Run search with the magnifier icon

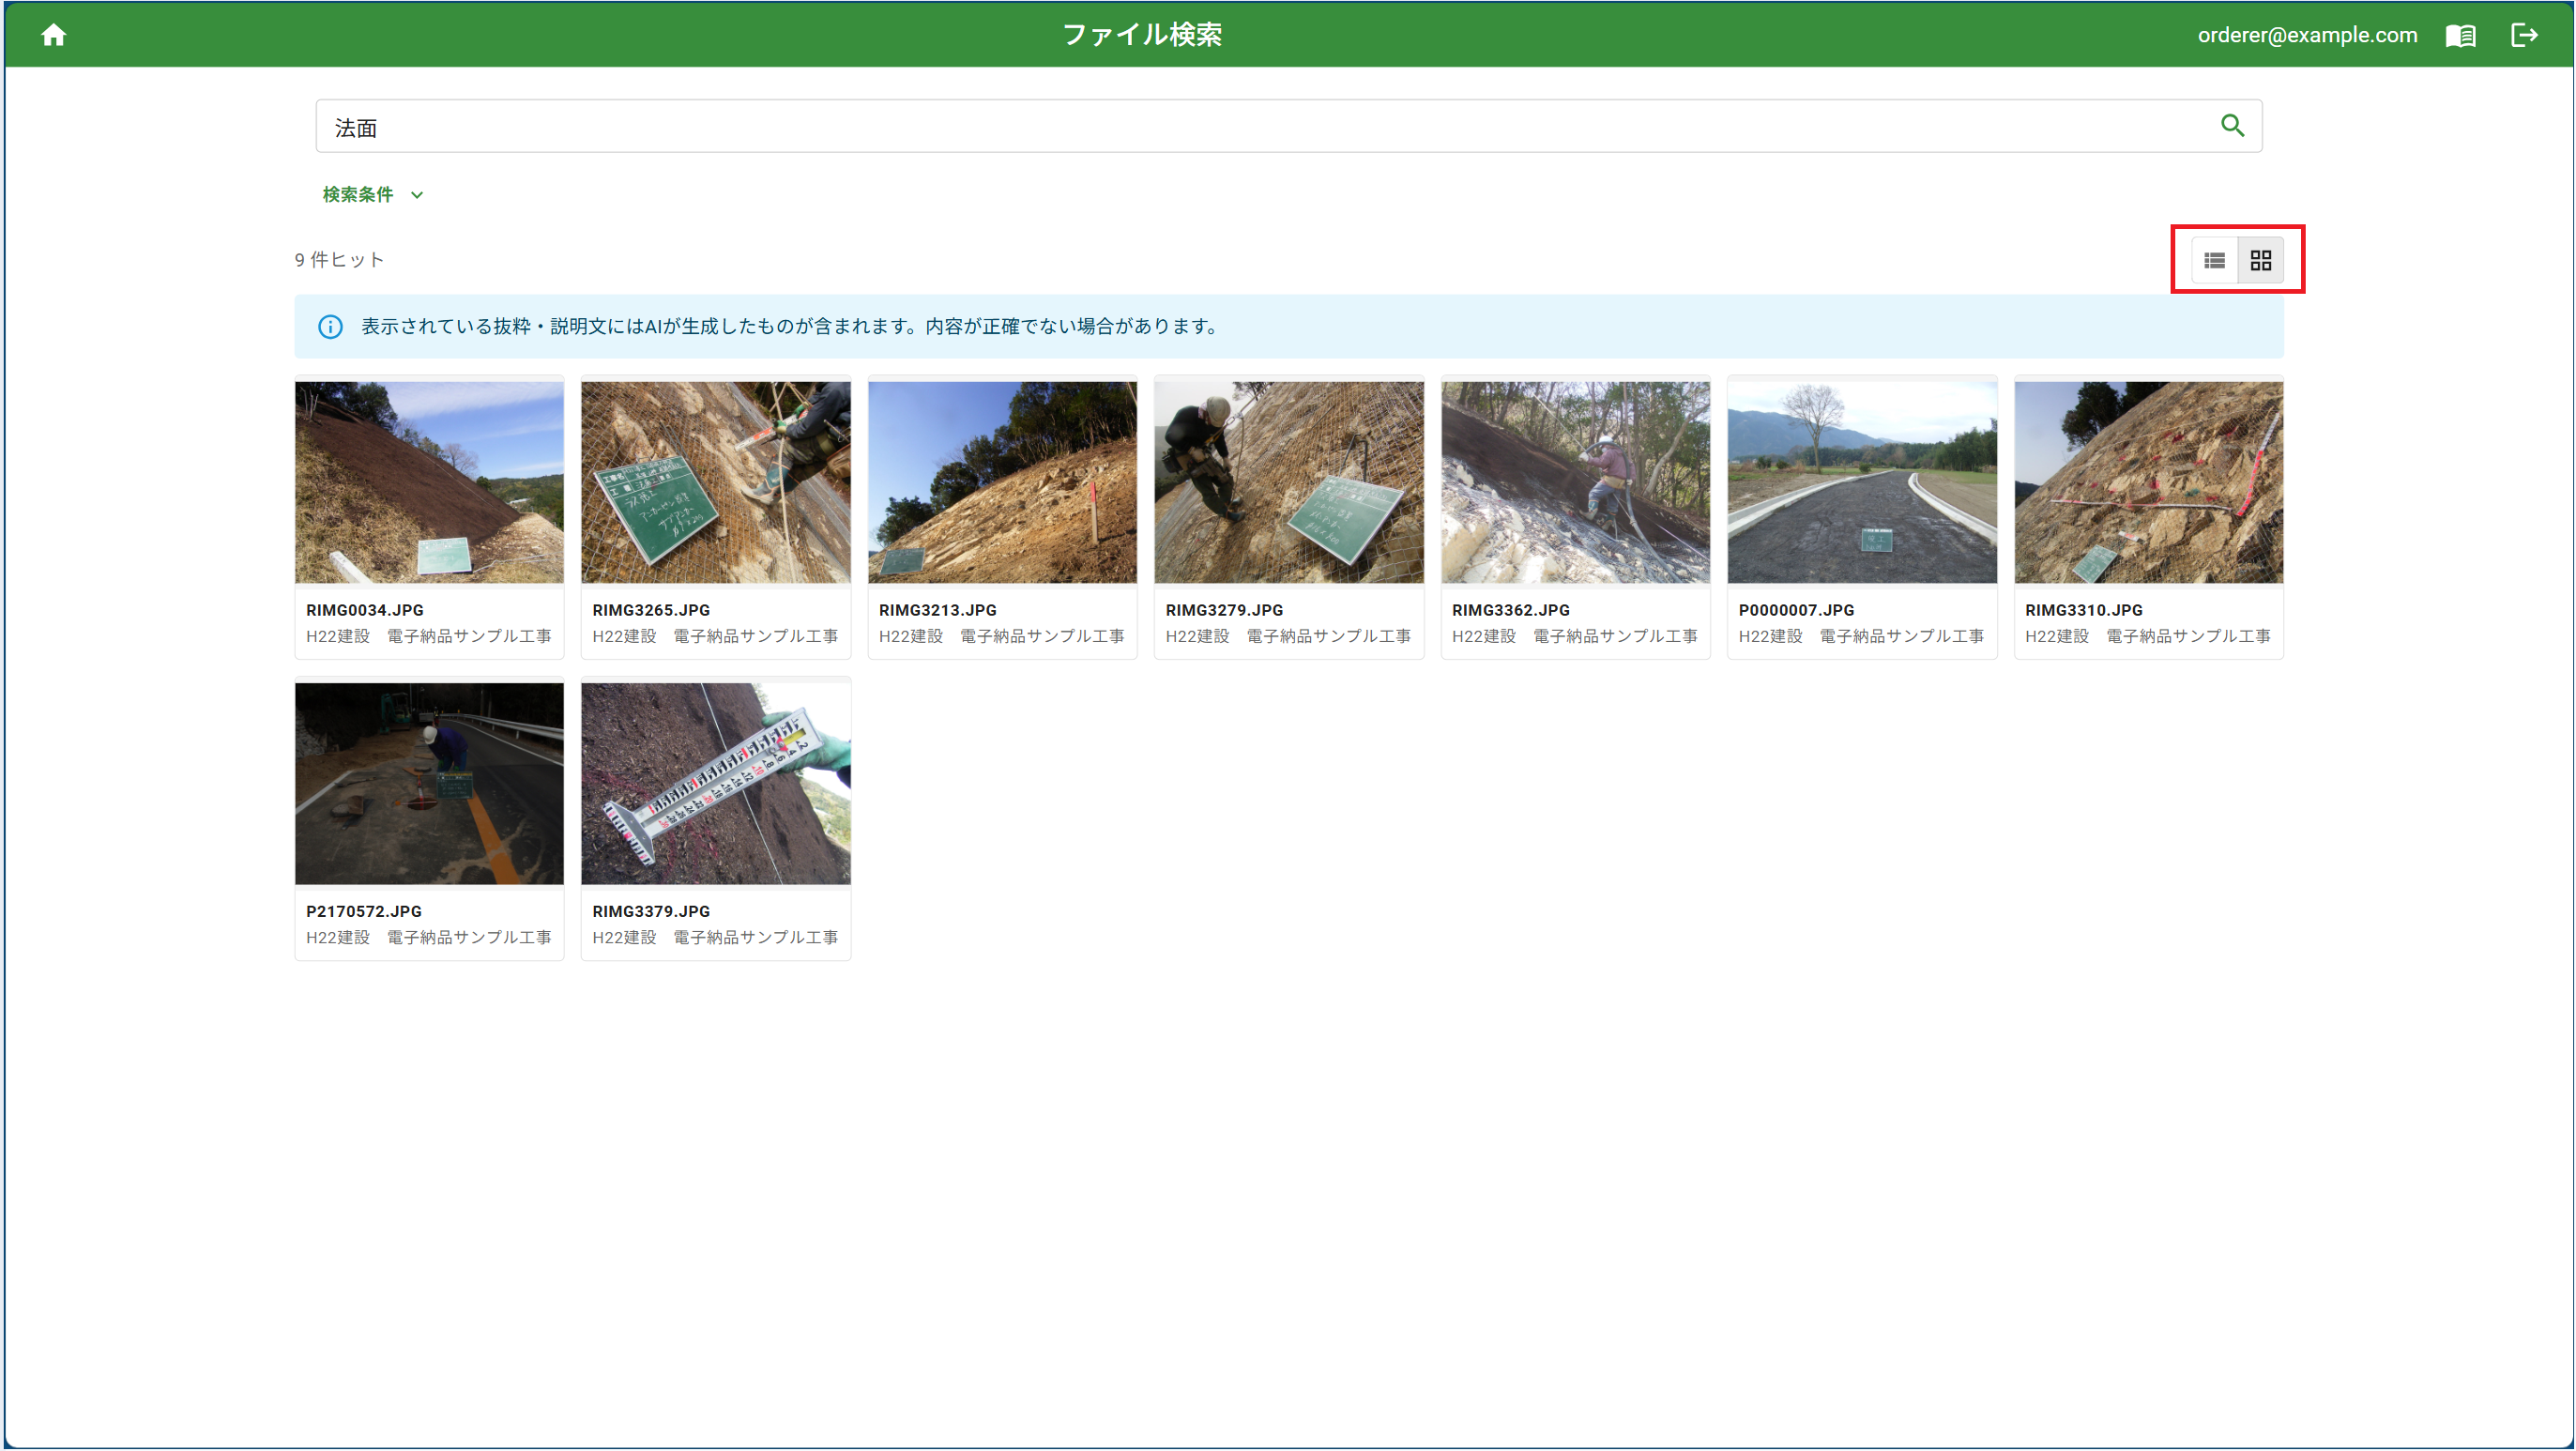(x=2232, y=126)
